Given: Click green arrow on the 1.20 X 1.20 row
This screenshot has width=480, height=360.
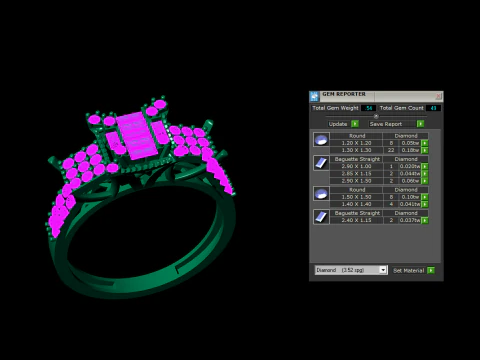Looking at the screenshot, I should [425, 143].
